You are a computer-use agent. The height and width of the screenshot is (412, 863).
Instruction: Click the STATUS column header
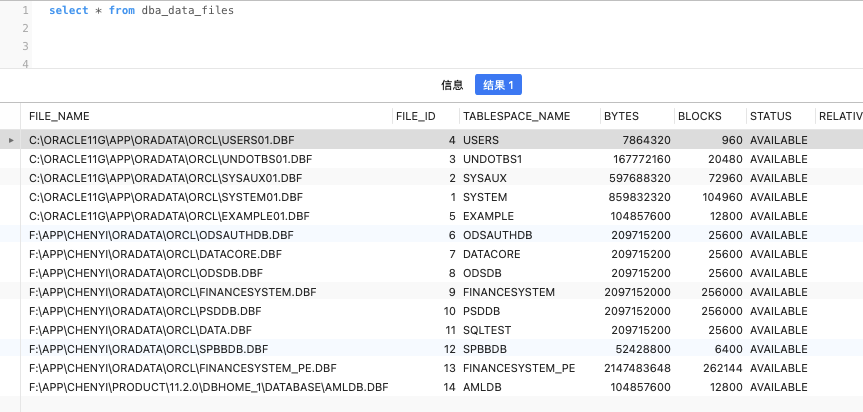coord(770,116)
